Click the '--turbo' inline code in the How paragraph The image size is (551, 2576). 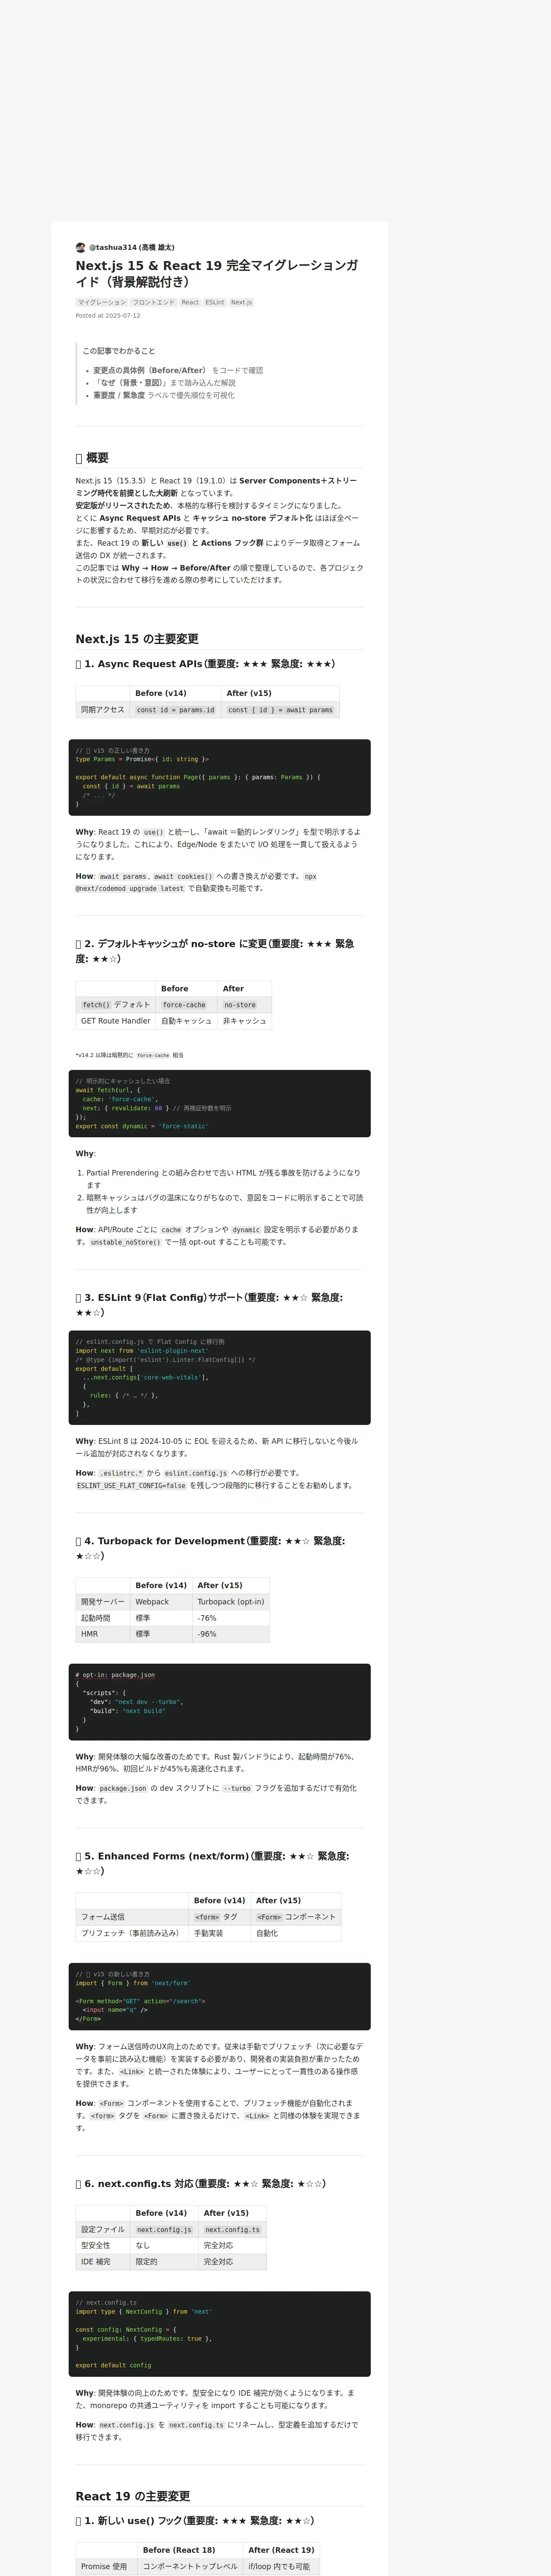pos(237,1788)
